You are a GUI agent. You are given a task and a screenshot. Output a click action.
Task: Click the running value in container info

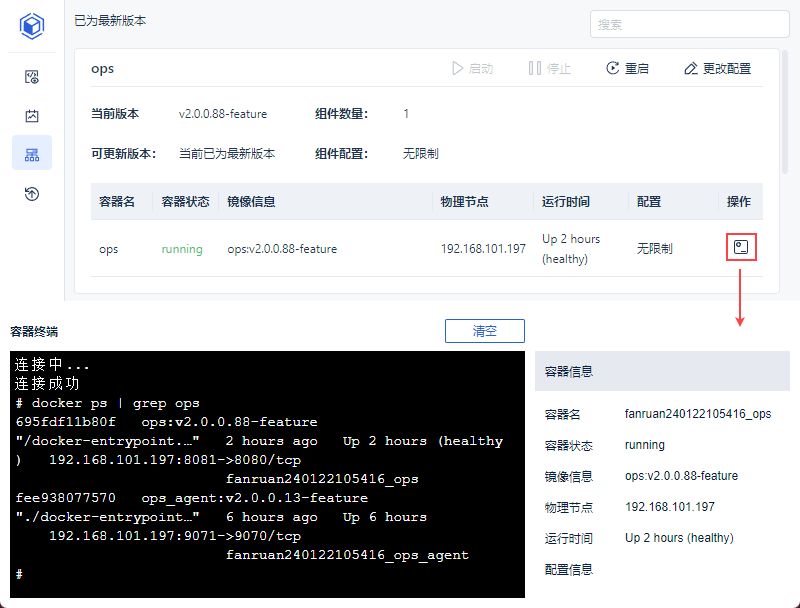645,445
